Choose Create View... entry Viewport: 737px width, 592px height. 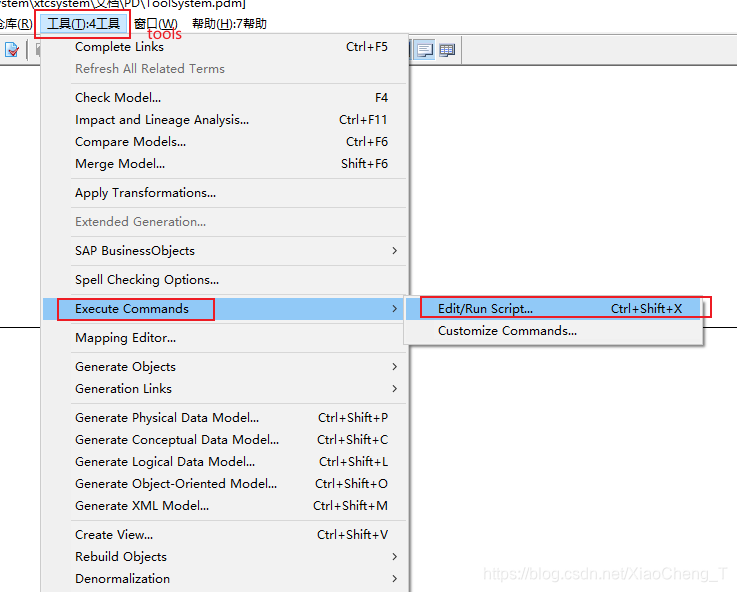pyautogui.click(x=225, y=535)
